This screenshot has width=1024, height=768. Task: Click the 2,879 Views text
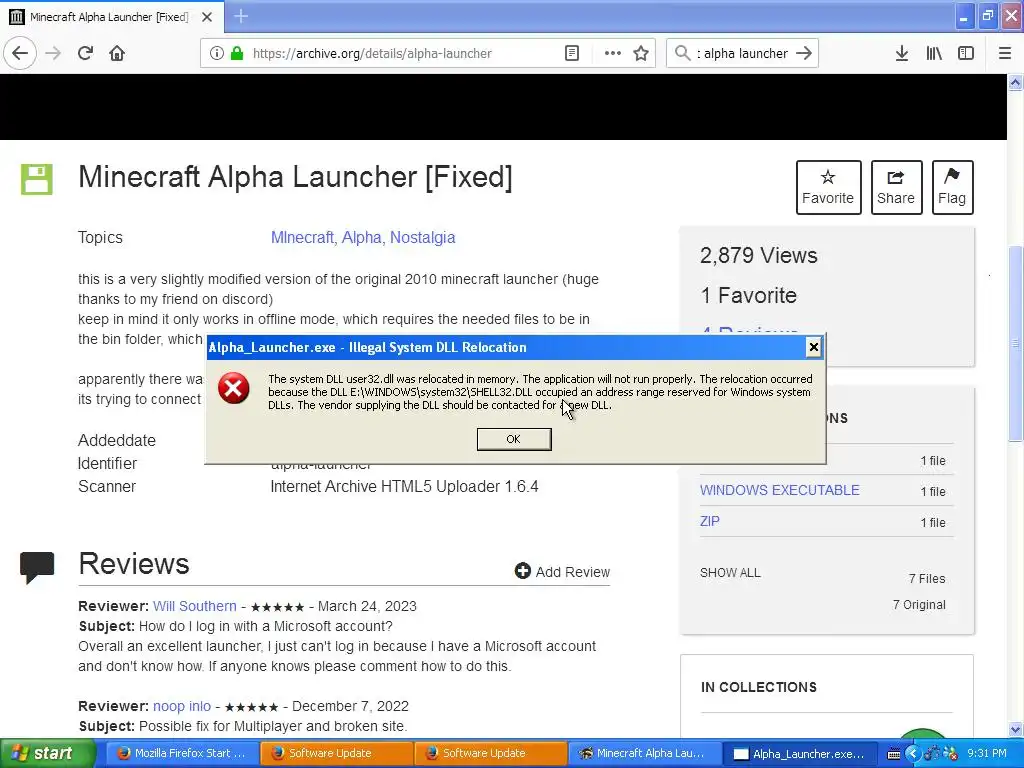[758, 255]
